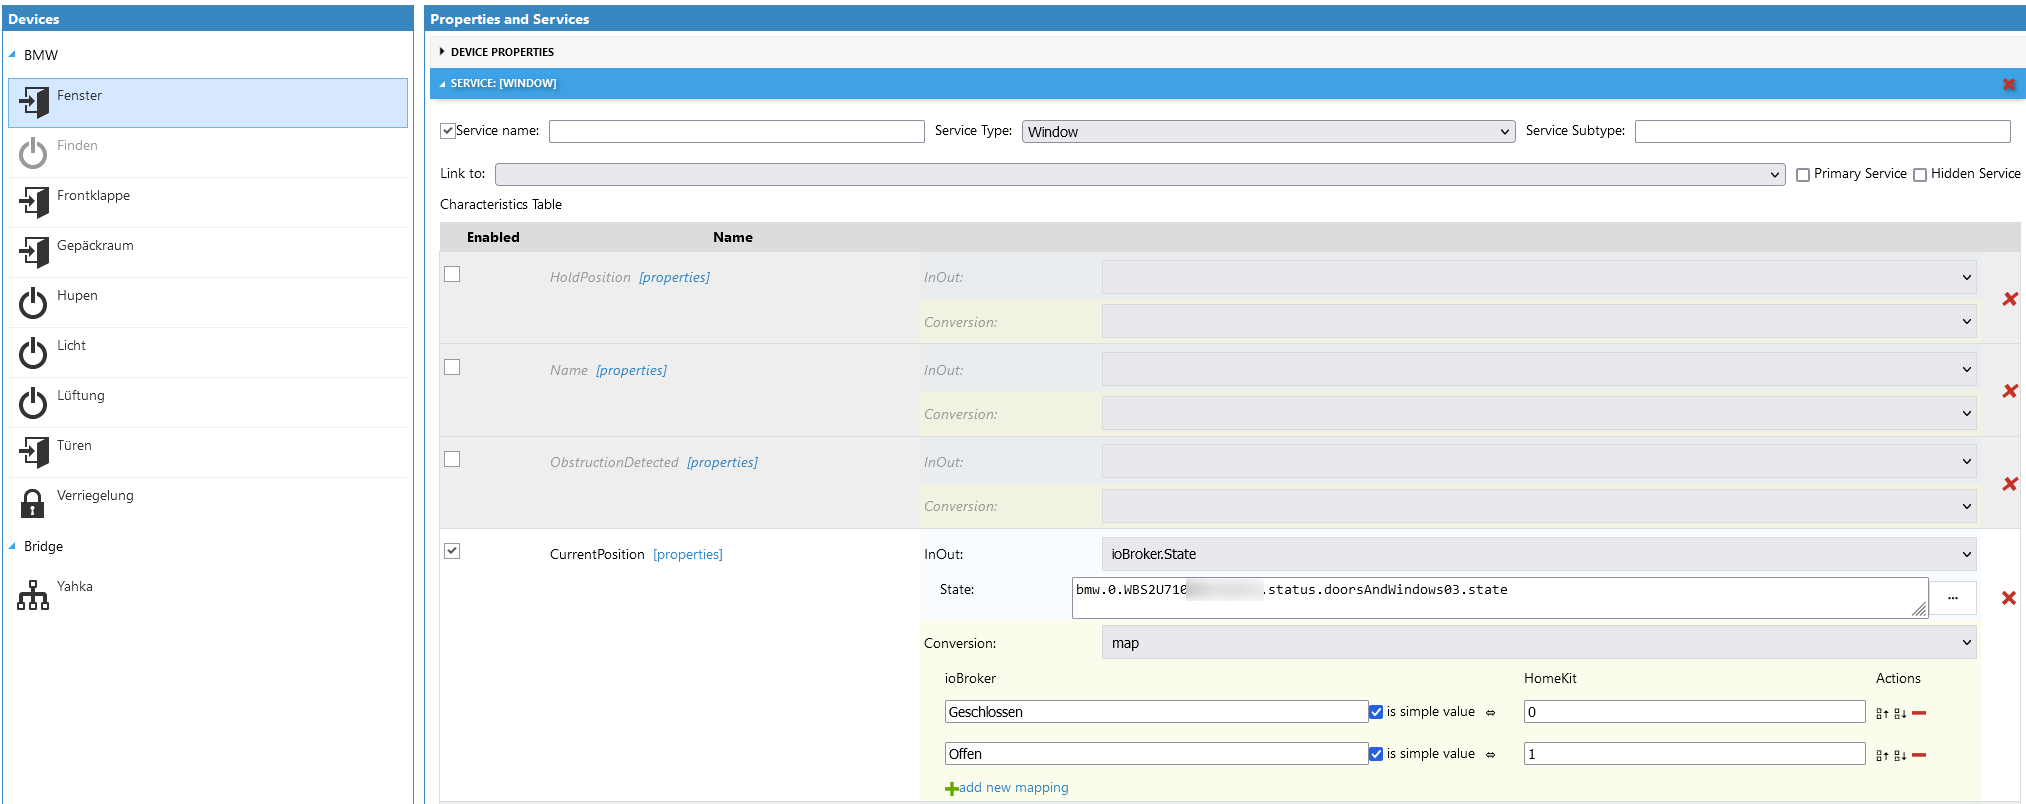Collapse the BMW device group
The image size is (2026, 804).
(12, 55)
